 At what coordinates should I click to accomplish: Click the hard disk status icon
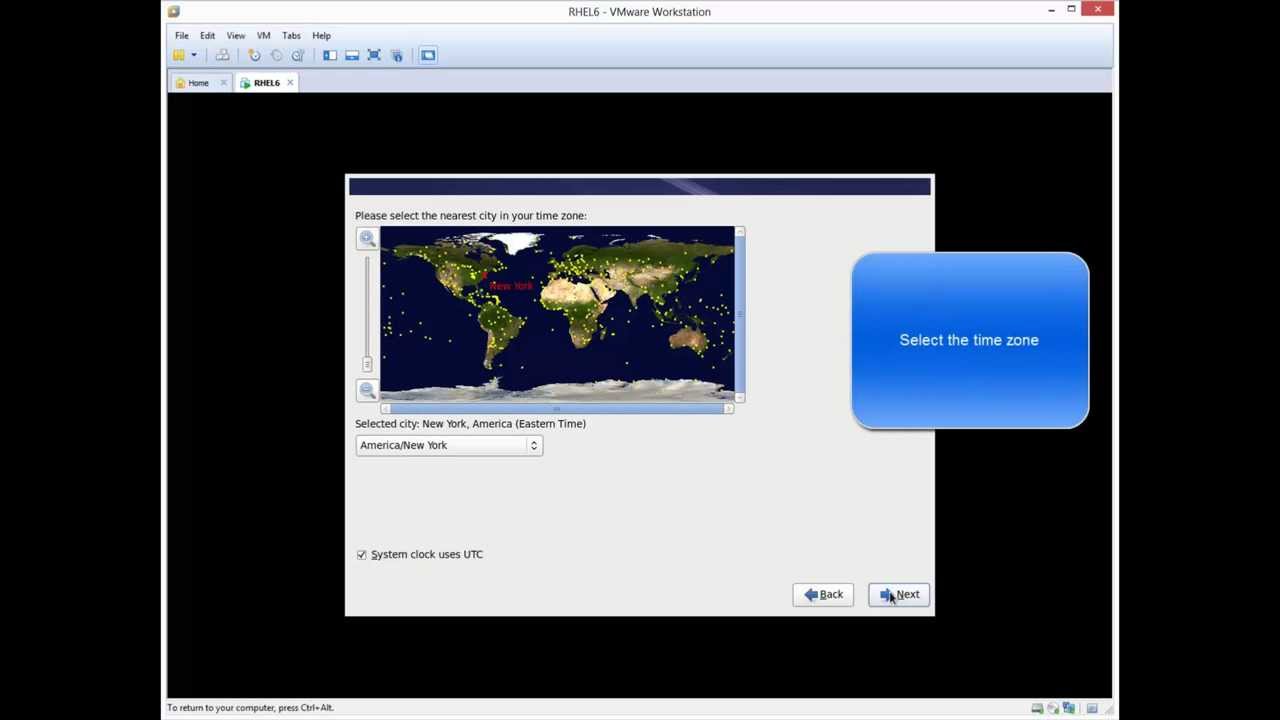coord(1037,708)
